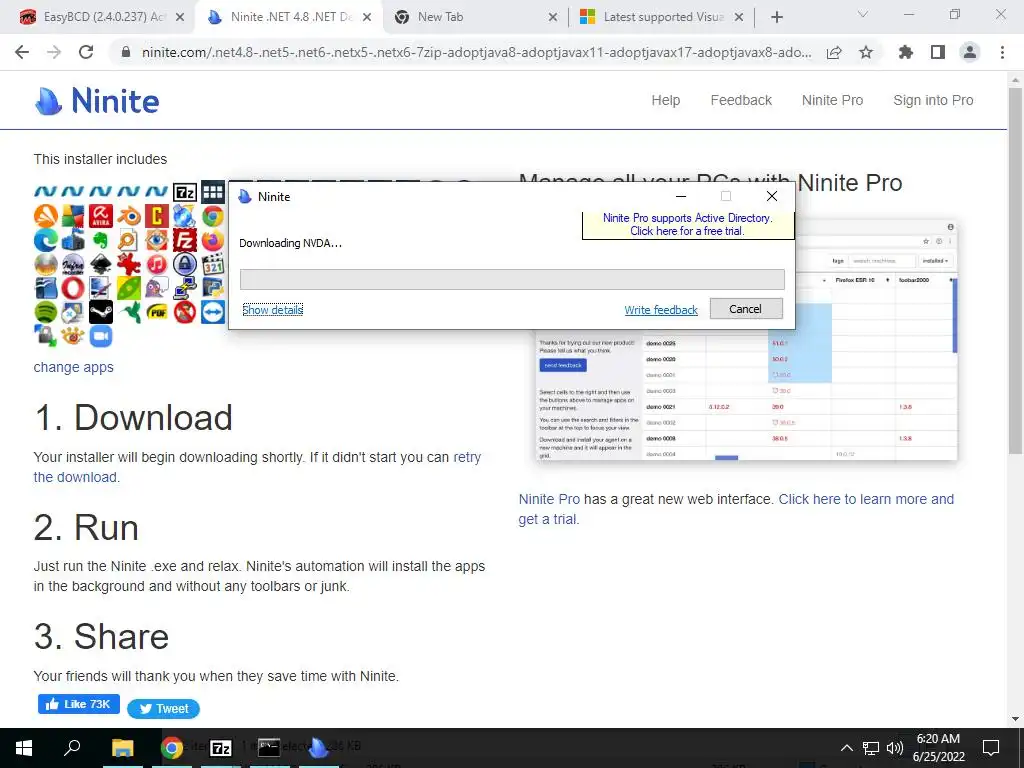Viewport: 1024px width, 768px height.
Task: Switch to the Latest supported Visual tab
Action: coord(662,17)
